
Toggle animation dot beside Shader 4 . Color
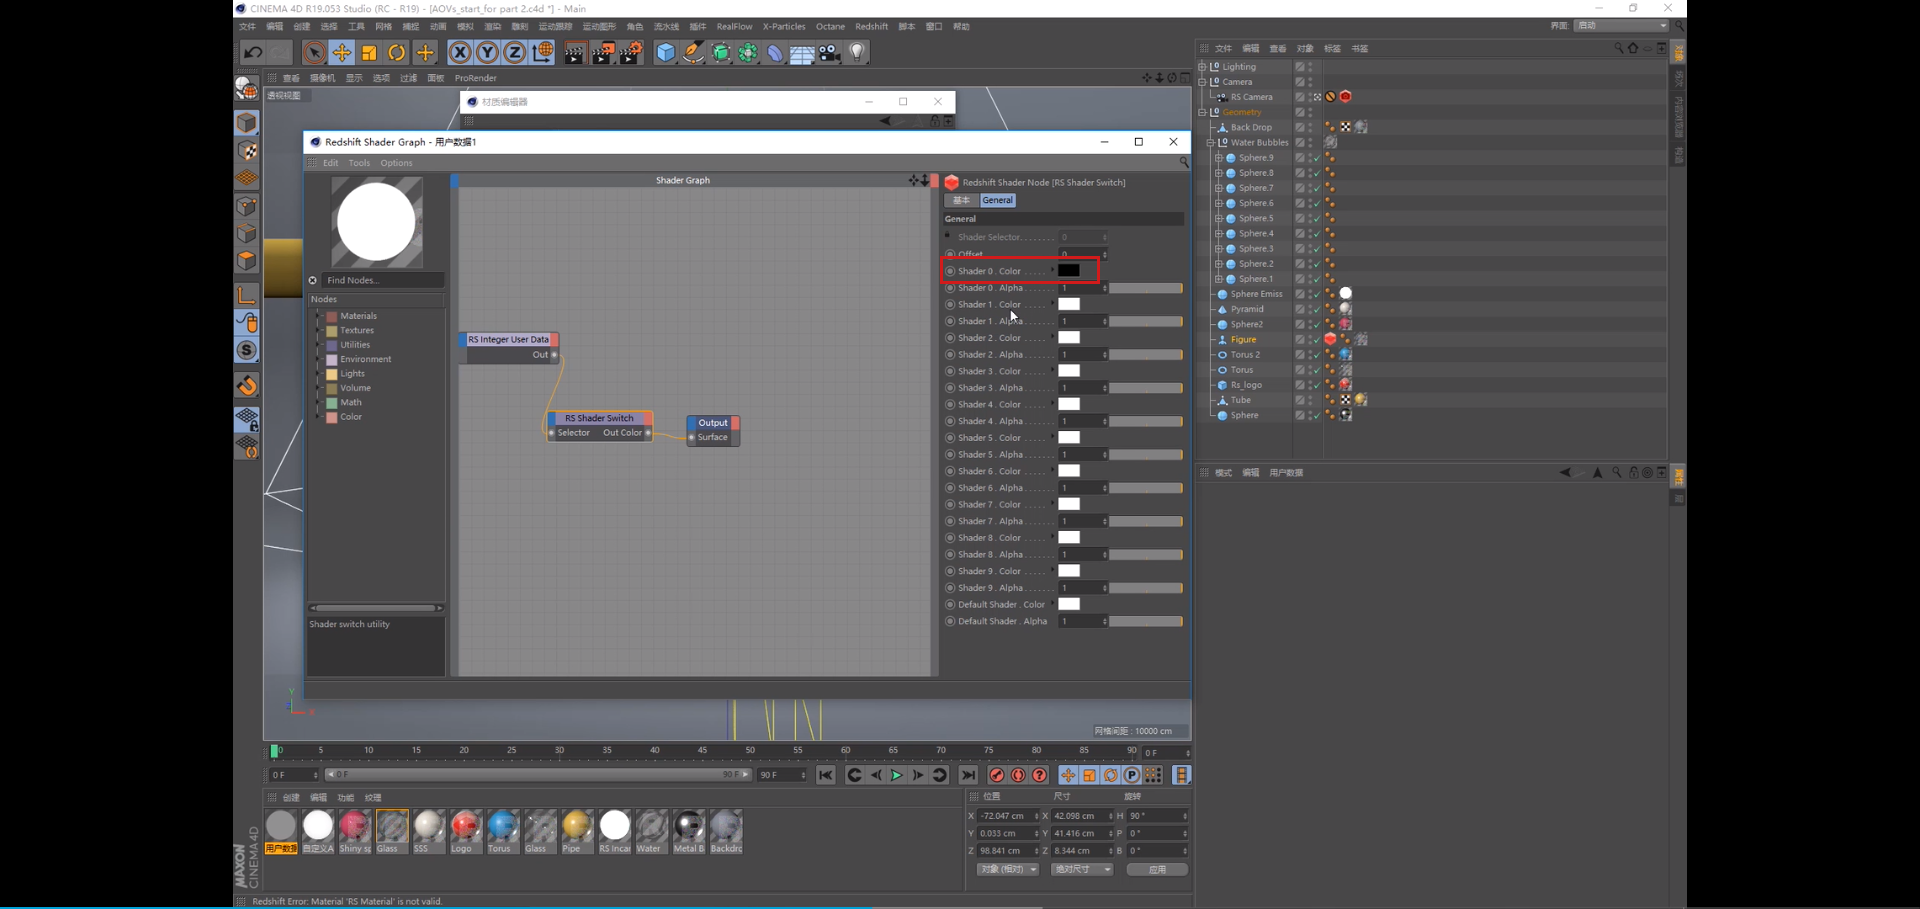tap(951, 404)
